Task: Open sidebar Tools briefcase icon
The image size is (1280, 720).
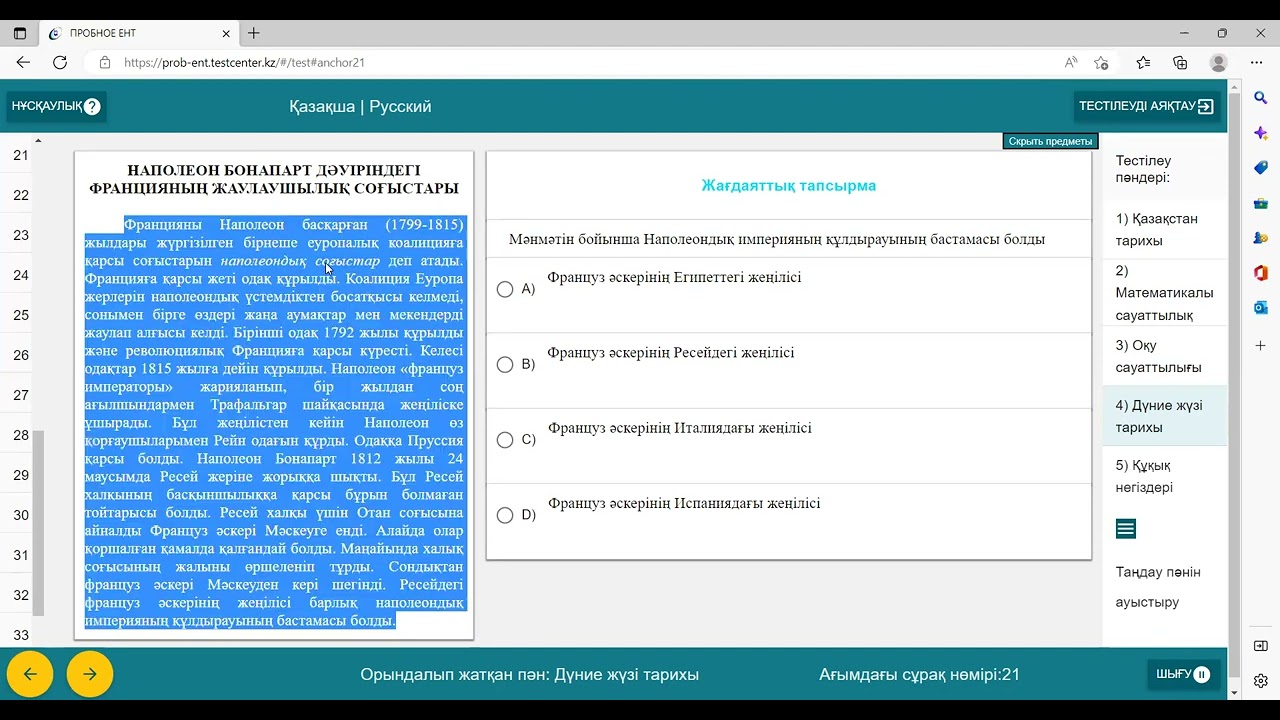Action: [1260, 203]
